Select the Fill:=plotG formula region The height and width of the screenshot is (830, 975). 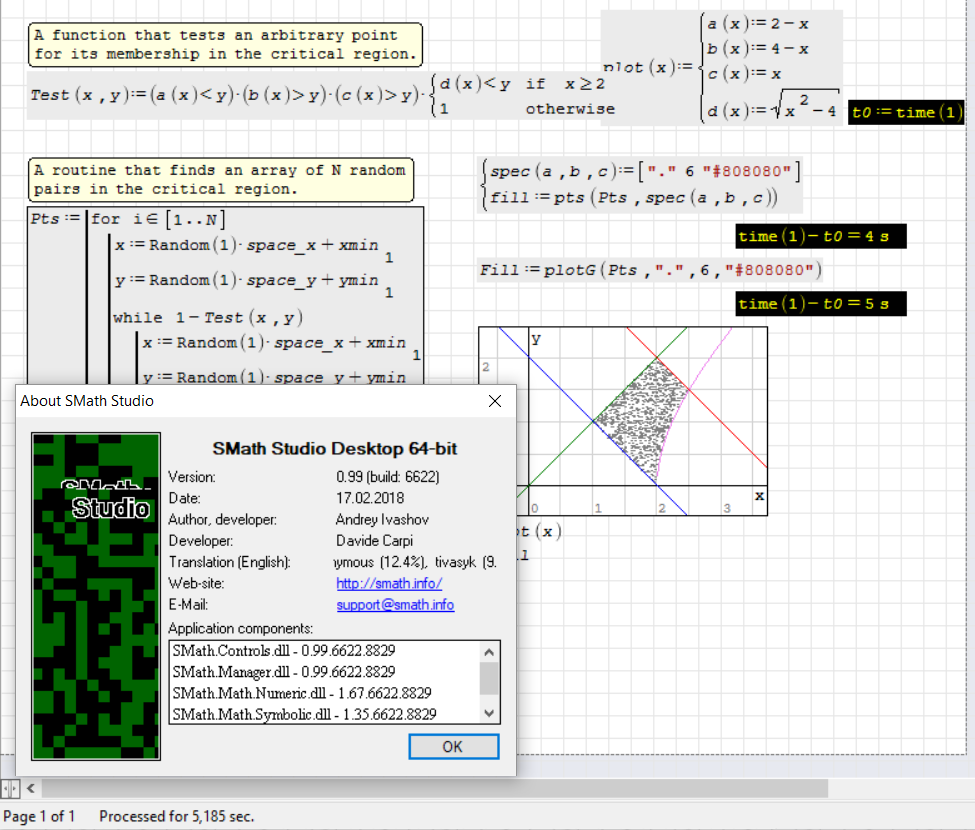pos(650,270)
